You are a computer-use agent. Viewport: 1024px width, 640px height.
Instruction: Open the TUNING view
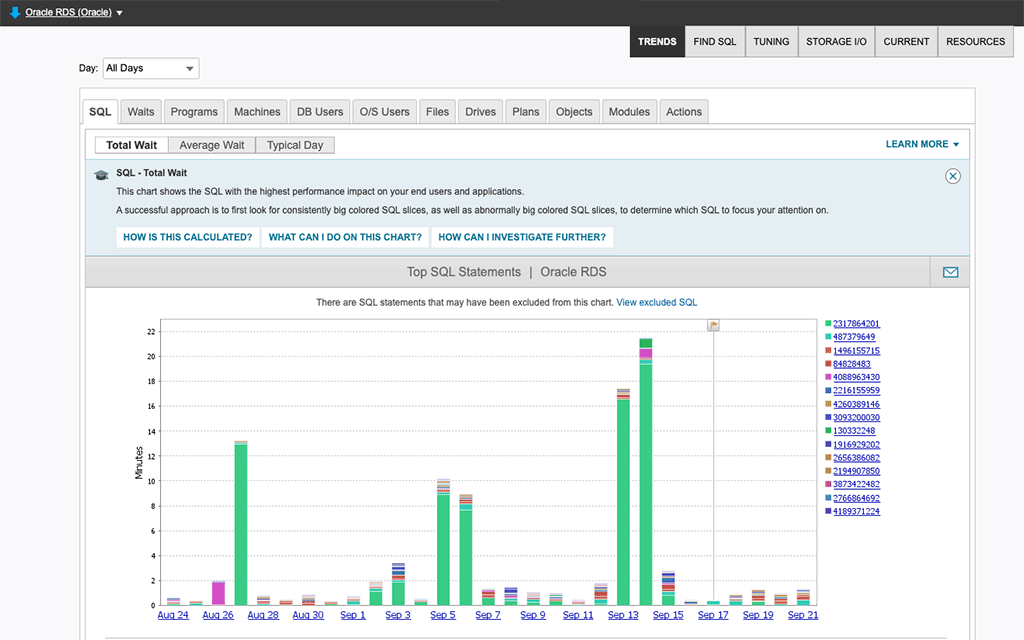(771, 41)
